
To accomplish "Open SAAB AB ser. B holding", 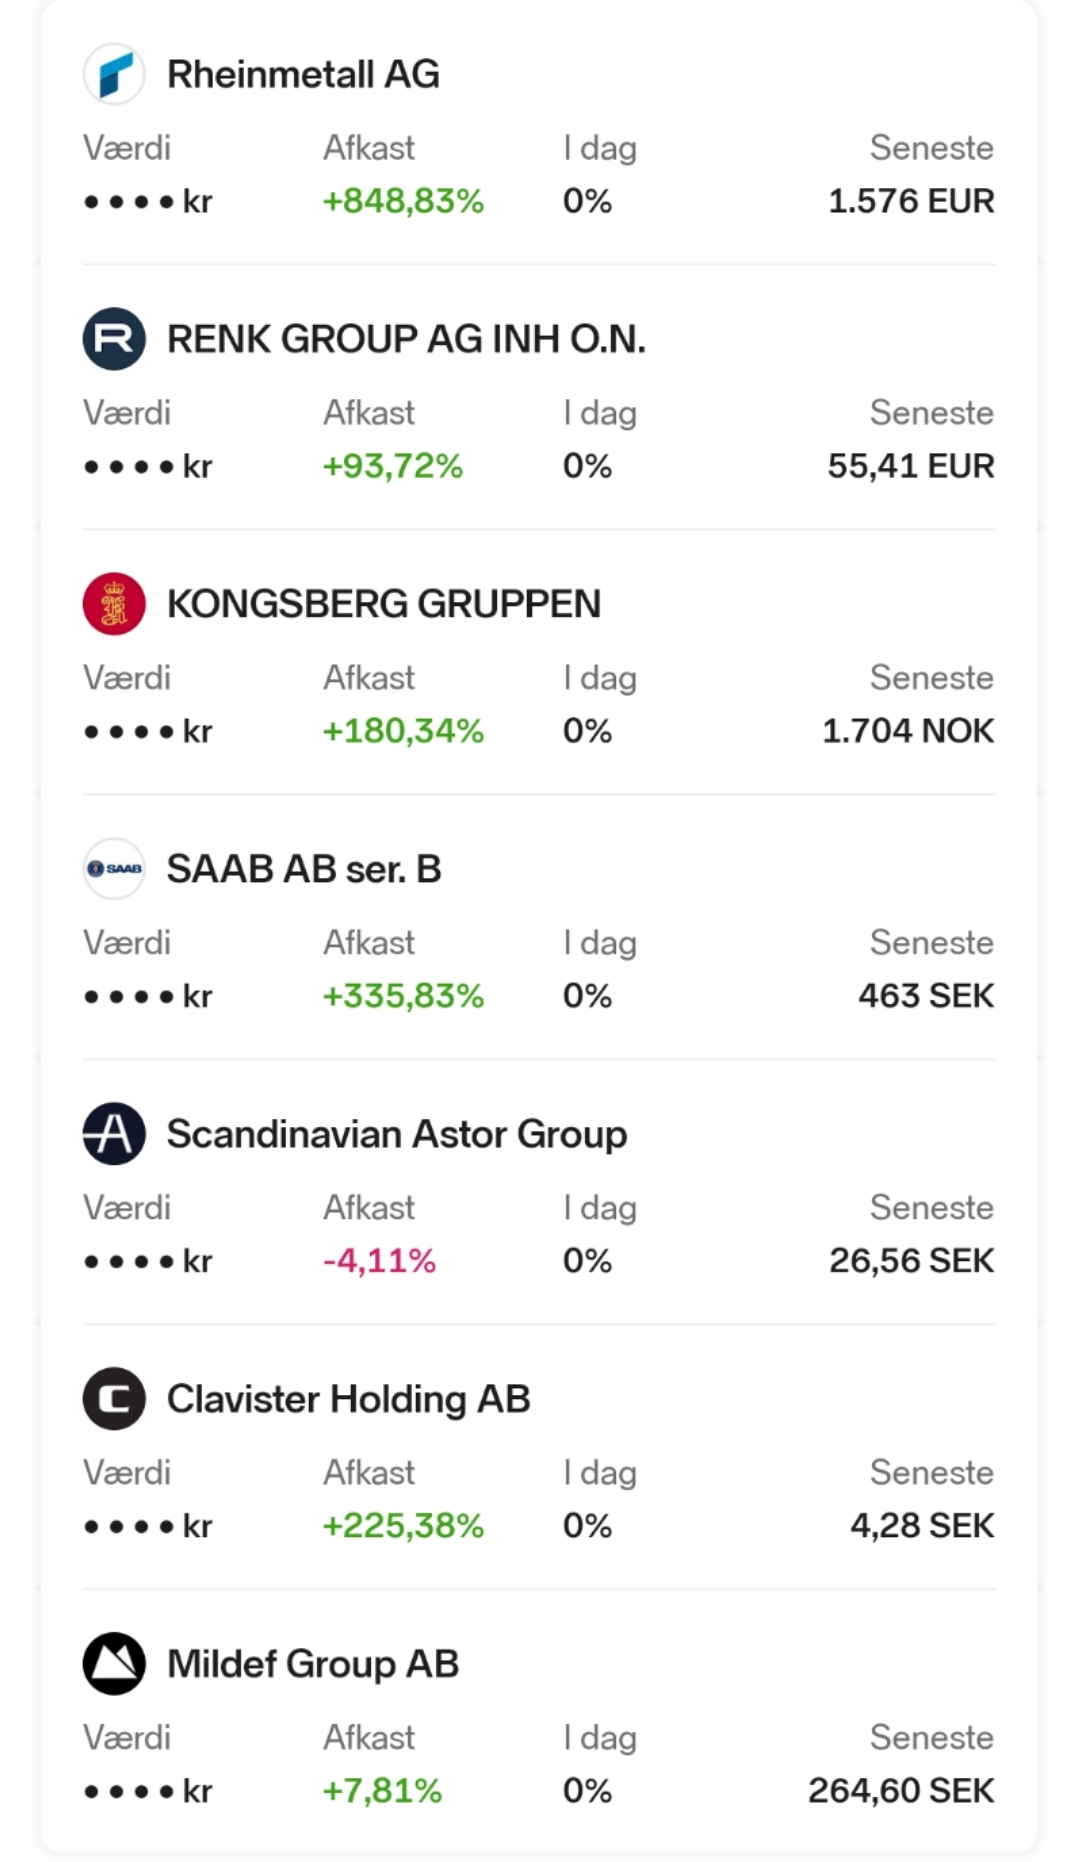I will click(304, 869).
